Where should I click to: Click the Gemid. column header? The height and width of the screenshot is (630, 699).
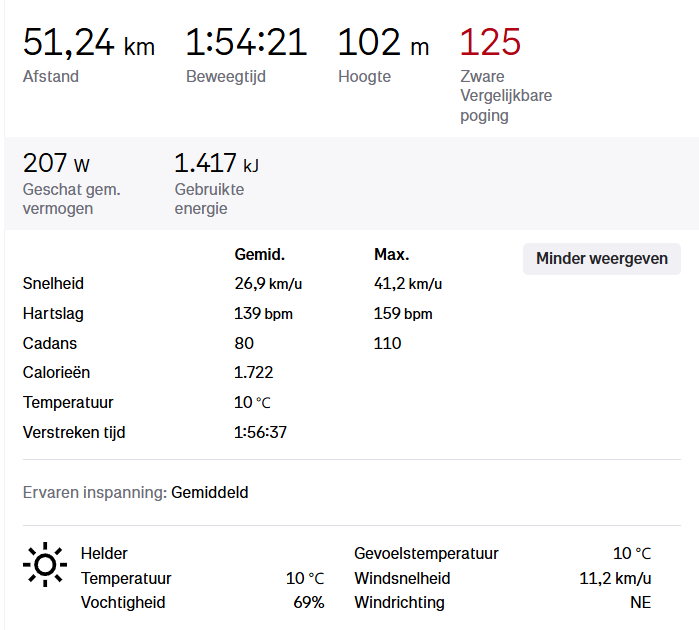[x=259, y=254]
